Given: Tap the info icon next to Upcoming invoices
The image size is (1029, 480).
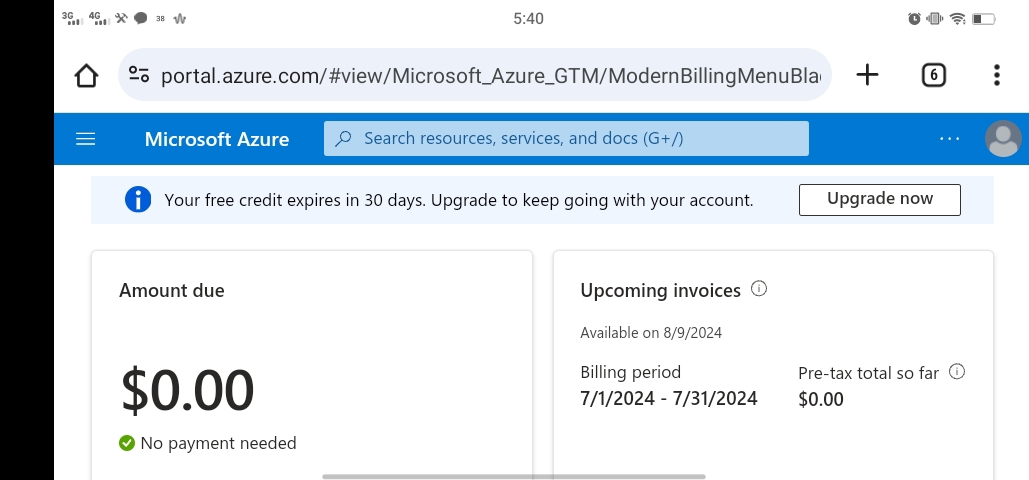Looking at the screenshot, I should [759, 288].
